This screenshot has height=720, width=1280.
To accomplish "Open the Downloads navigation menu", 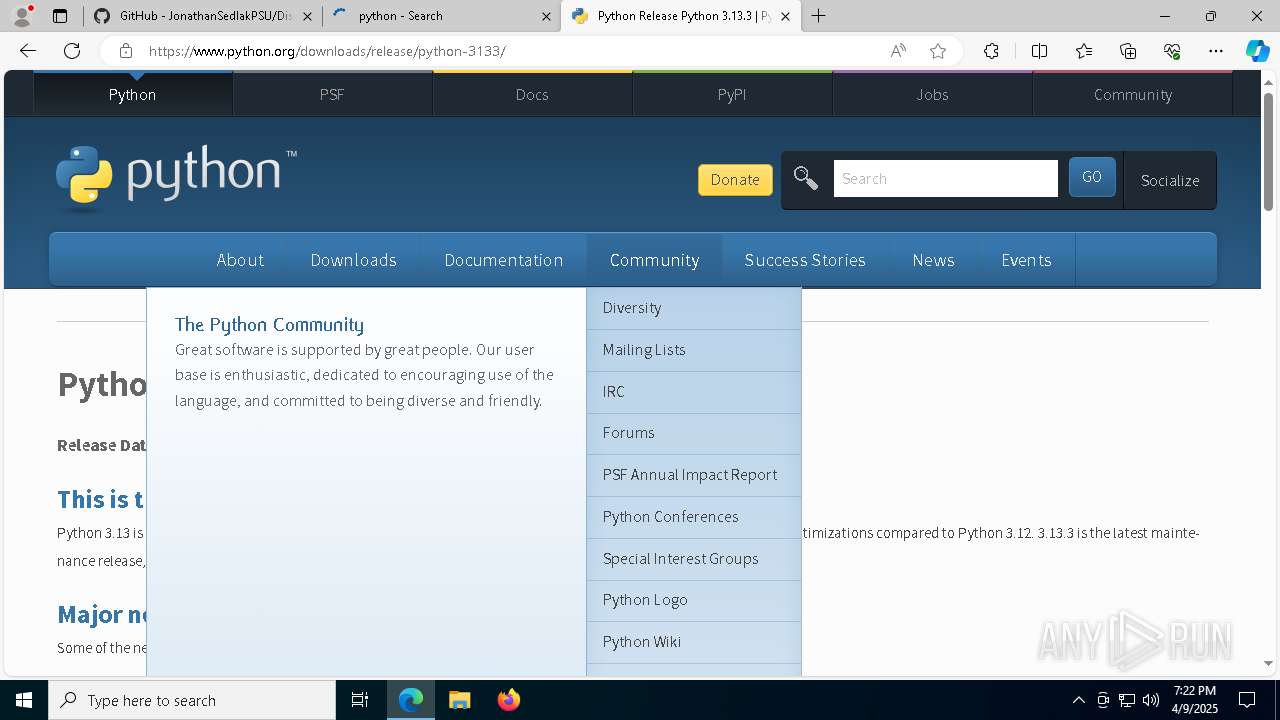I will coord(353,260).
